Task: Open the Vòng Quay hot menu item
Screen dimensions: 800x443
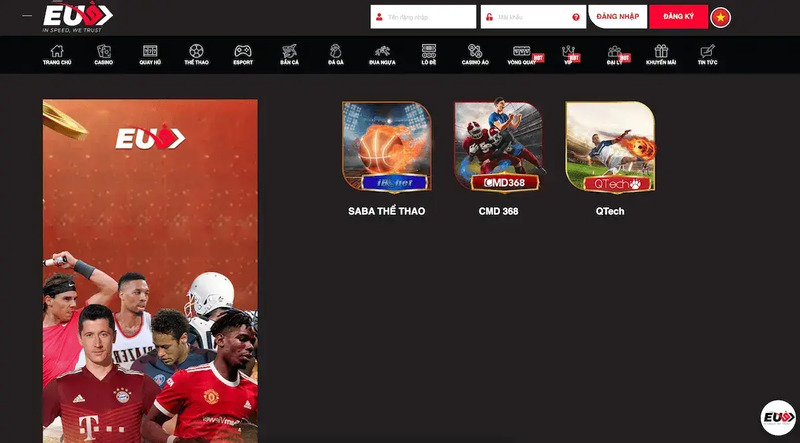Action: pyautogui.click(x=522, y=55)
